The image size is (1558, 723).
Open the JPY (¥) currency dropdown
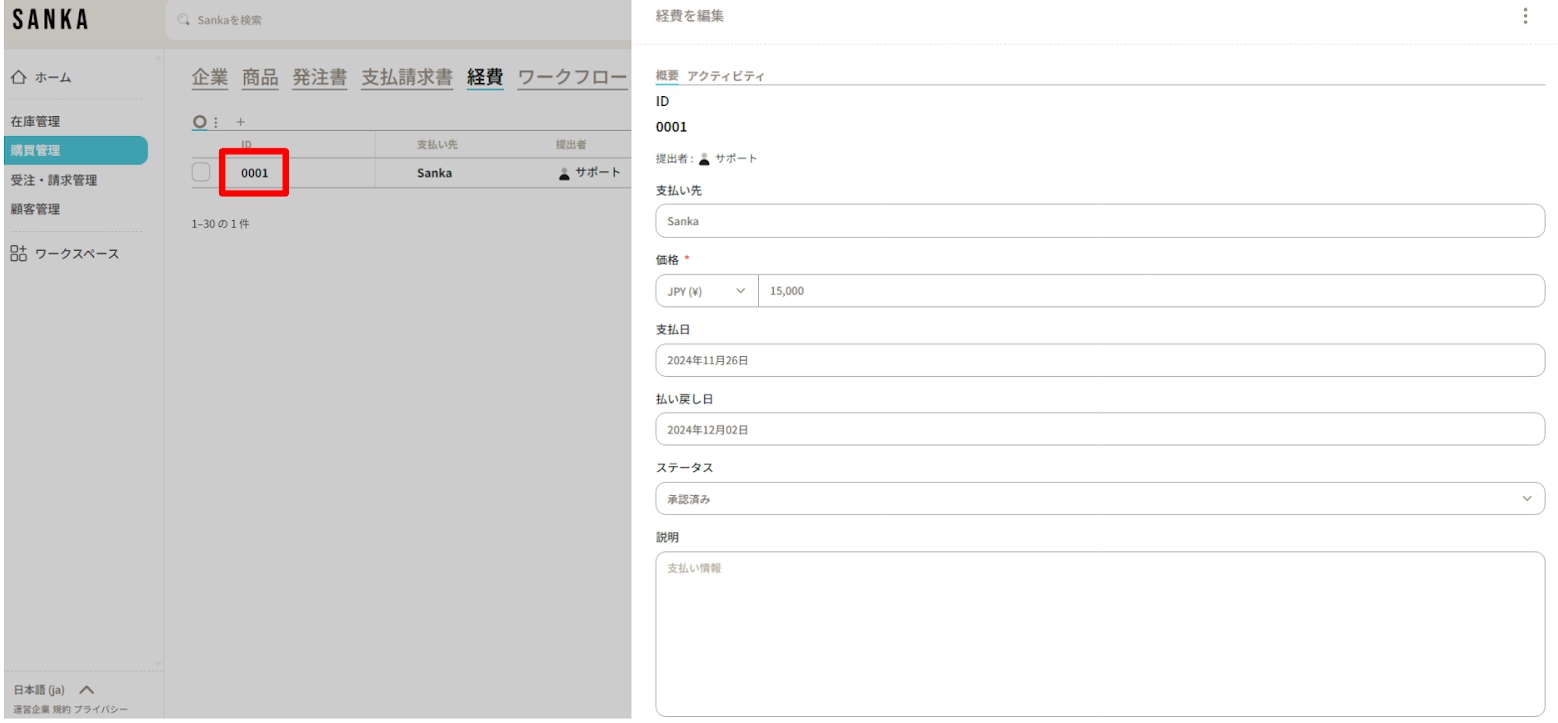click(x=706, y=291)
